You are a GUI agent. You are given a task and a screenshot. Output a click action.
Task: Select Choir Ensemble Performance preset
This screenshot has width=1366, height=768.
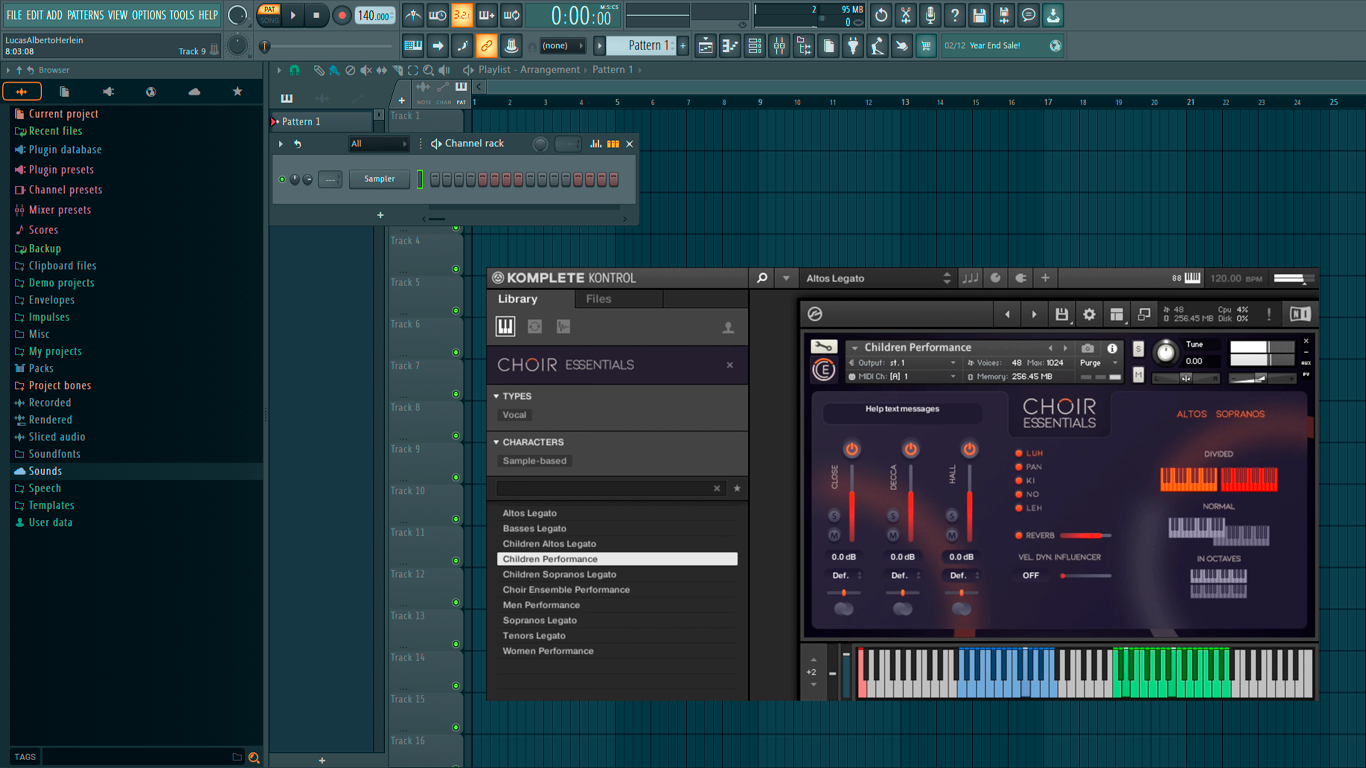(617, 590)
